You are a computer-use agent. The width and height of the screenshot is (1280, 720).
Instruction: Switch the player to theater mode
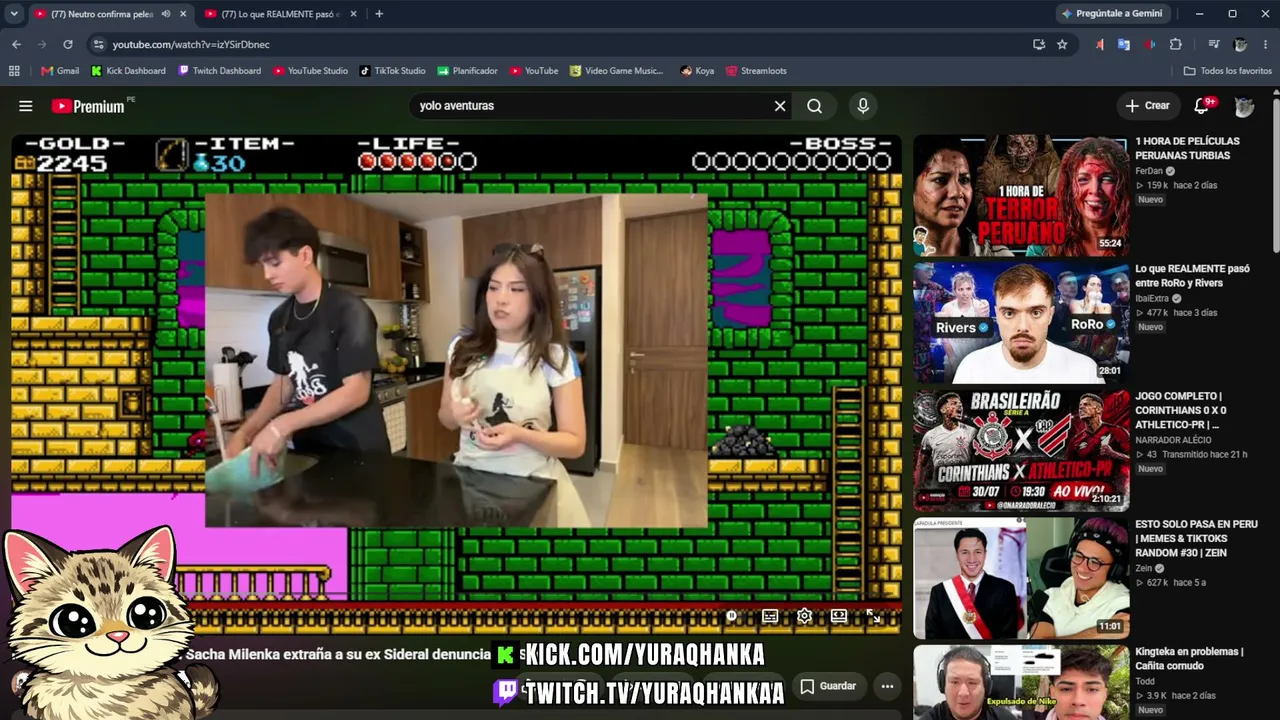pyautogui.click(x=839, y=616)
